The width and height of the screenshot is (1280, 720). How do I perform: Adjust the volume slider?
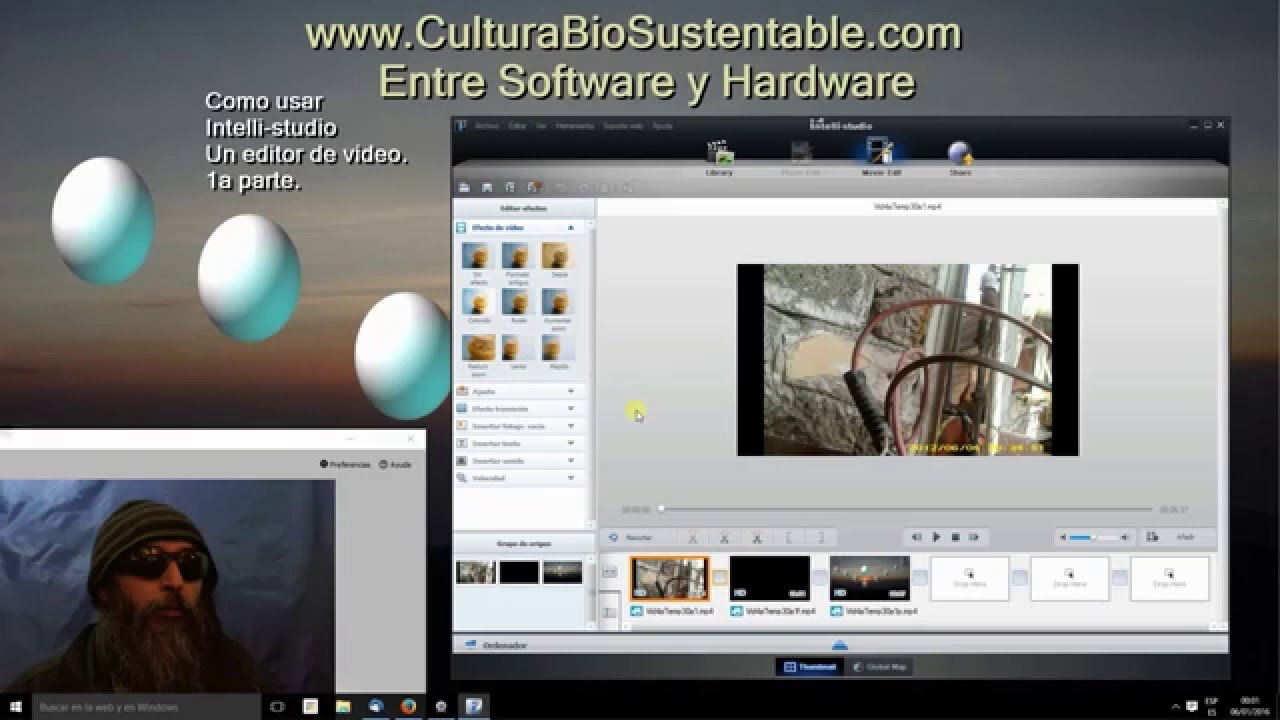coord(1094,537)
